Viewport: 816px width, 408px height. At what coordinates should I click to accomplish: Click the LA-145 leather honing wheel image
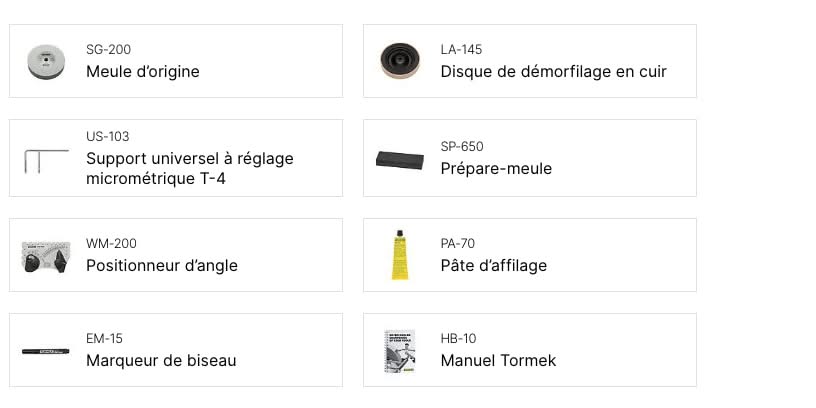(400, 61)
